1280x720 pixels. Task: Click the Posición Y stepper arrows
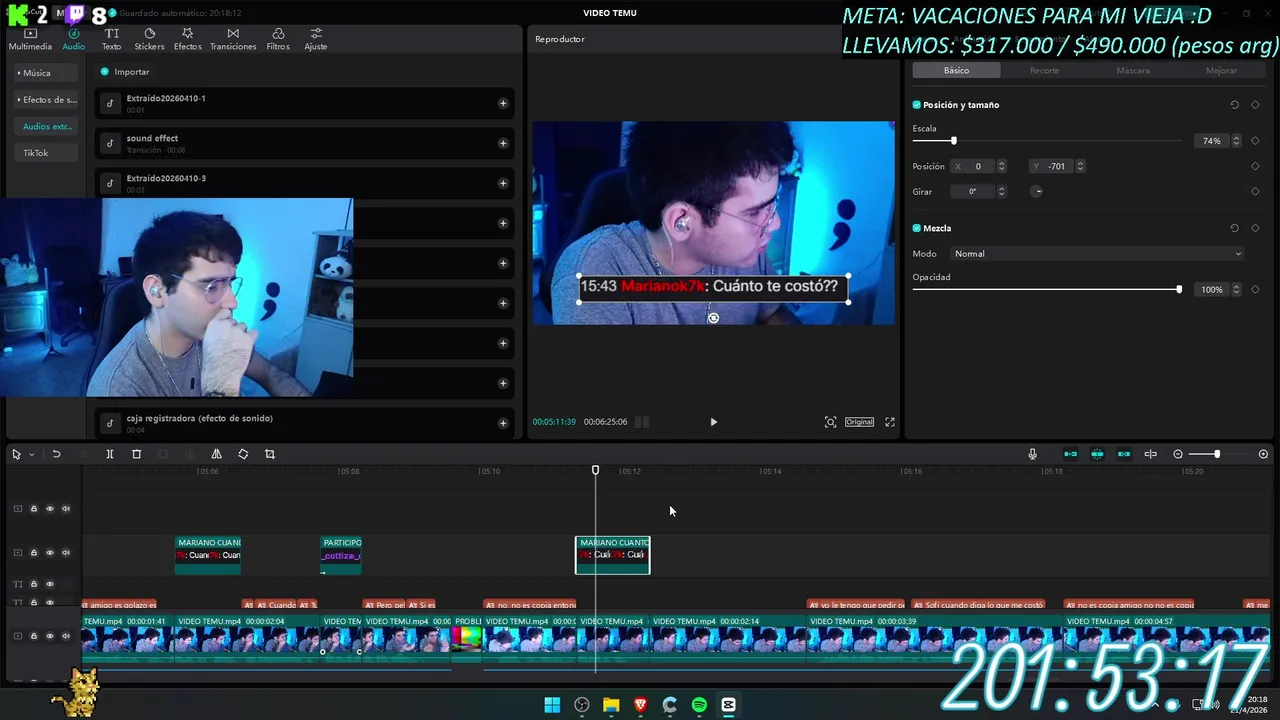point(1080,166)
